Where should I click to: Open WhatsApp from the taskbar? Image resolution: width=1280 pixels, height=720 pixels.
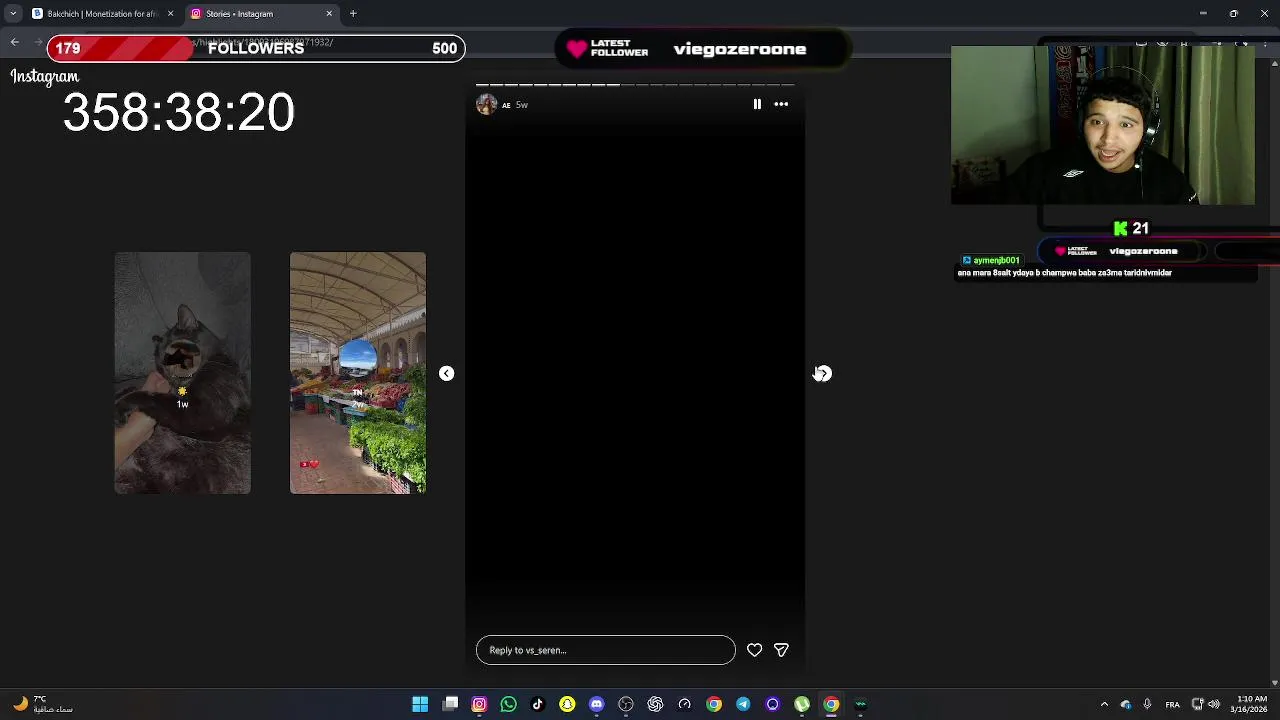(508, 704)
